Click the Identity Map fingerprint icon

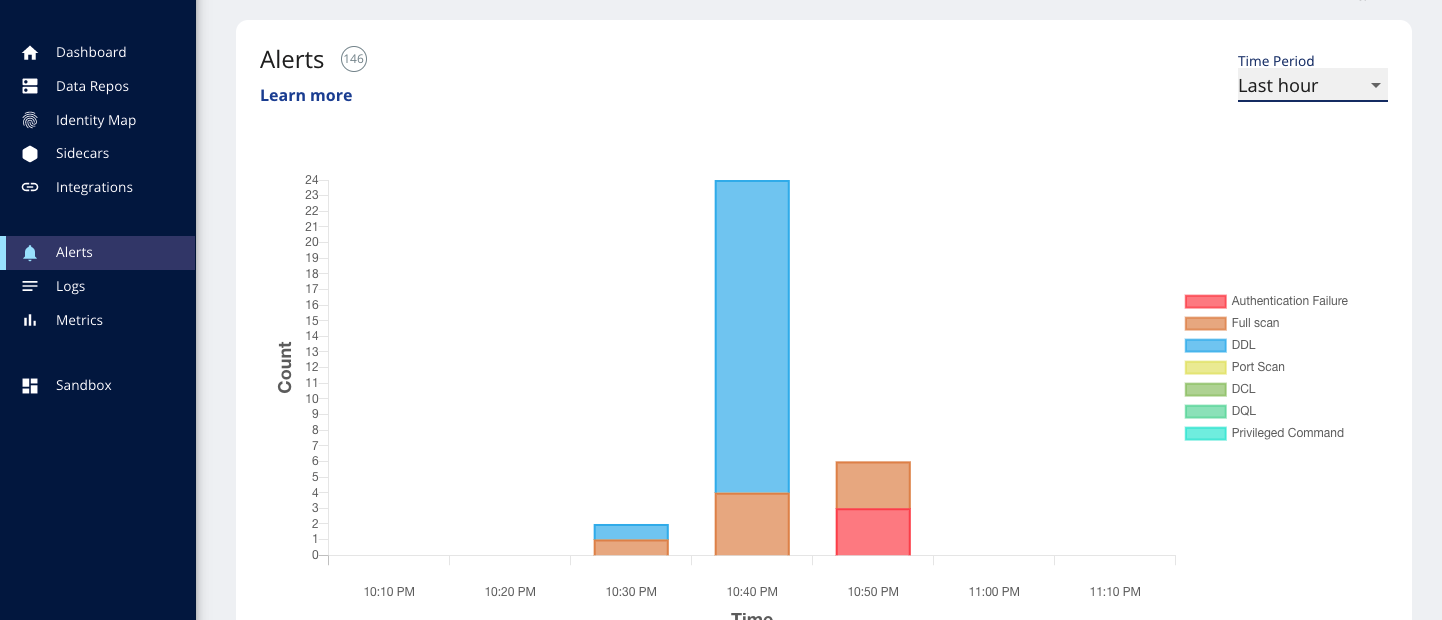pos(30,120)
